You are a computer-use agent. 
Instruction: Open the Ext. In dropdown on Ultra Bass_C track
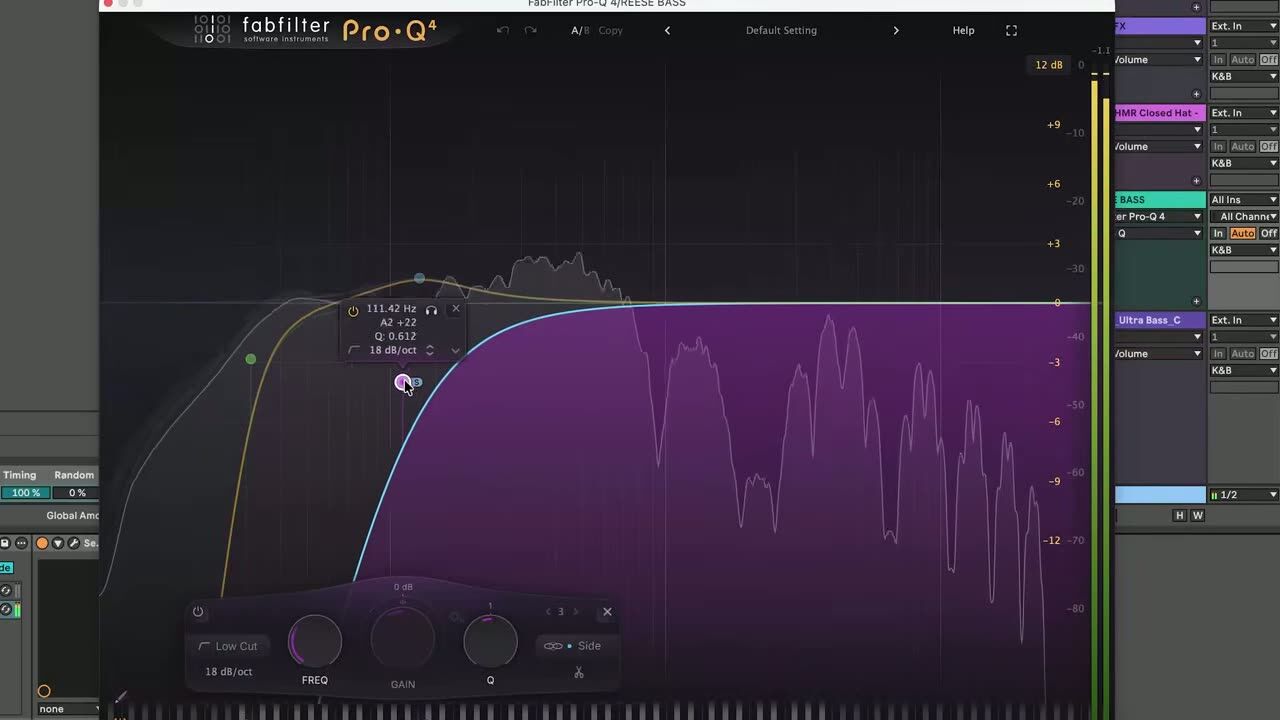pyautogui.click(x=1243, y=320)
